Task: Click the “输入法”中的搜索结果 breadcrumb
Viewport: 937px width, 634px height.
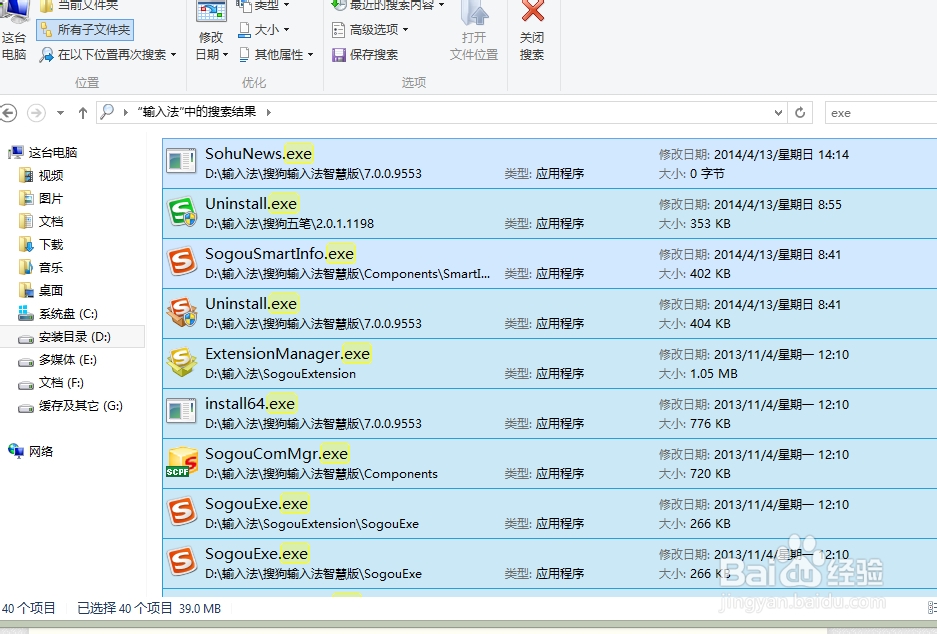Action: point(197,112)
